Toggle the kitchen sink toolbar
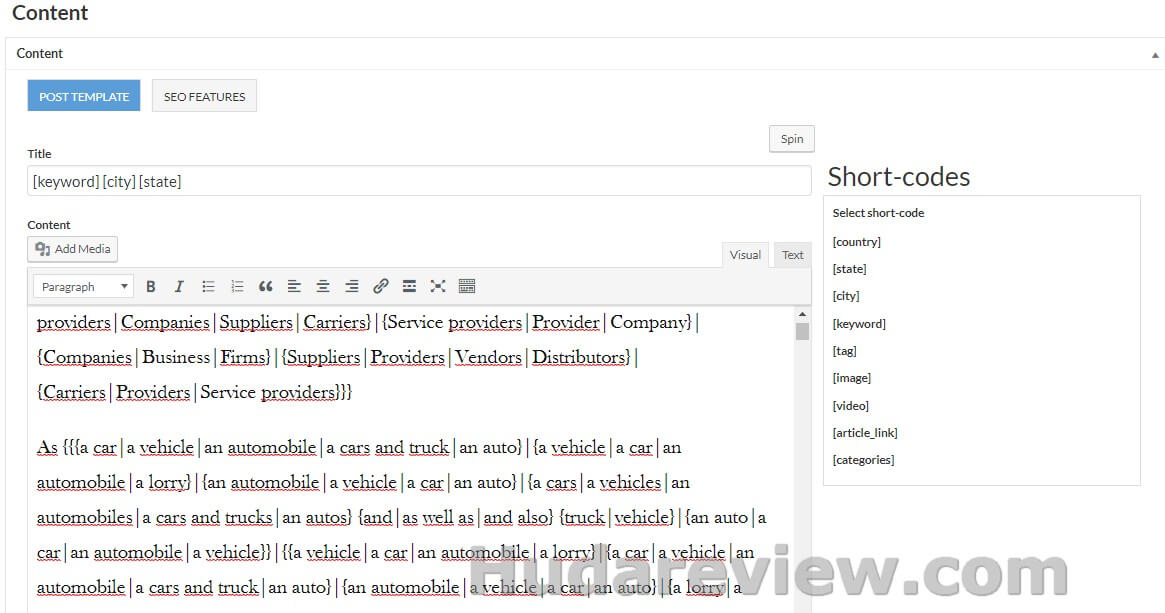 click(467, 286)
